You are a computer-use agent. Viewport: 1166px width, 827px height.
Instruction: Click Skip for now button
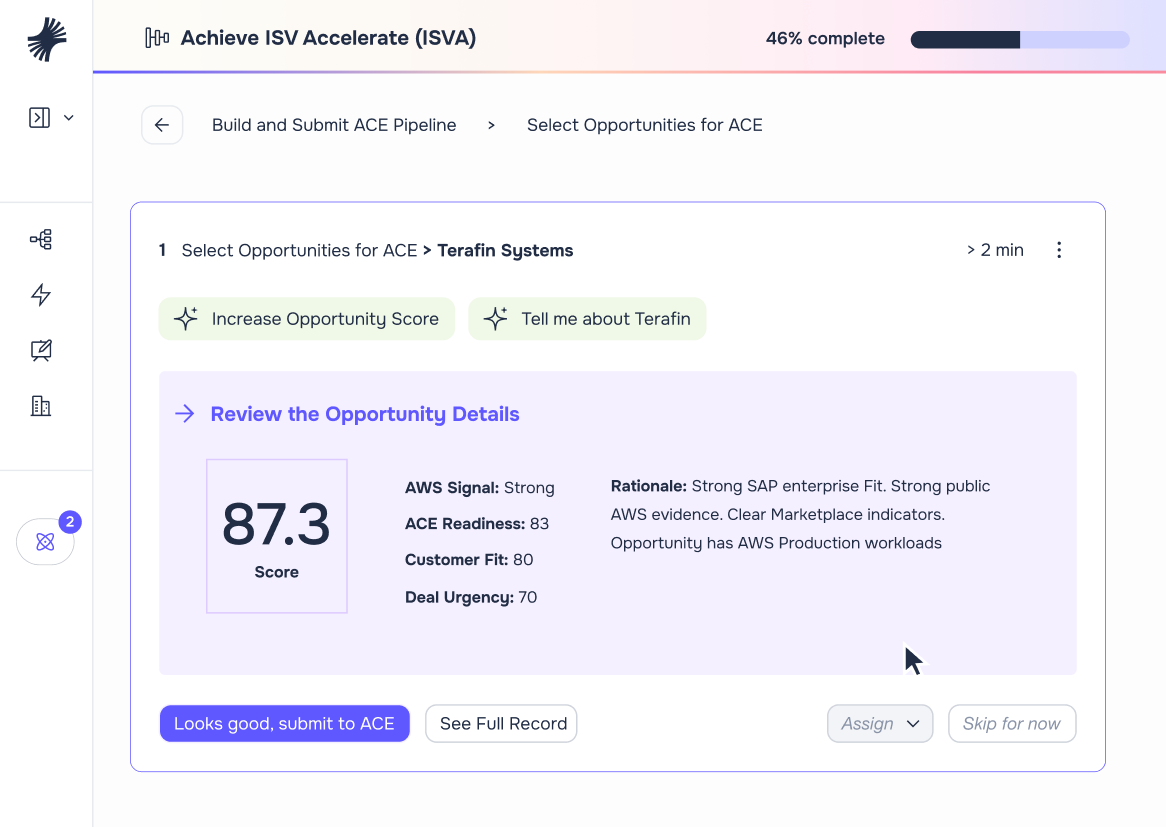[1012, 724]
